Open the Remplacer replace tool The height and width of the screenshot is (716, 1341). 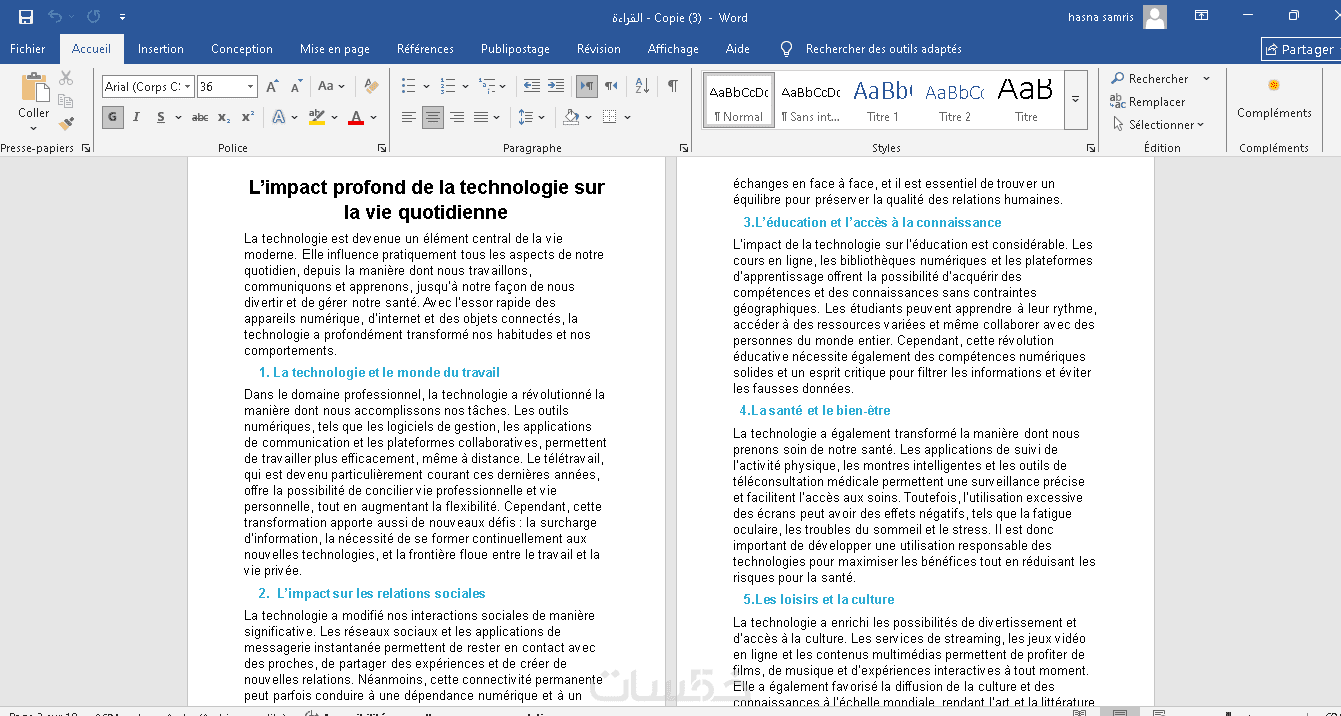click(x=1147, y=101)
